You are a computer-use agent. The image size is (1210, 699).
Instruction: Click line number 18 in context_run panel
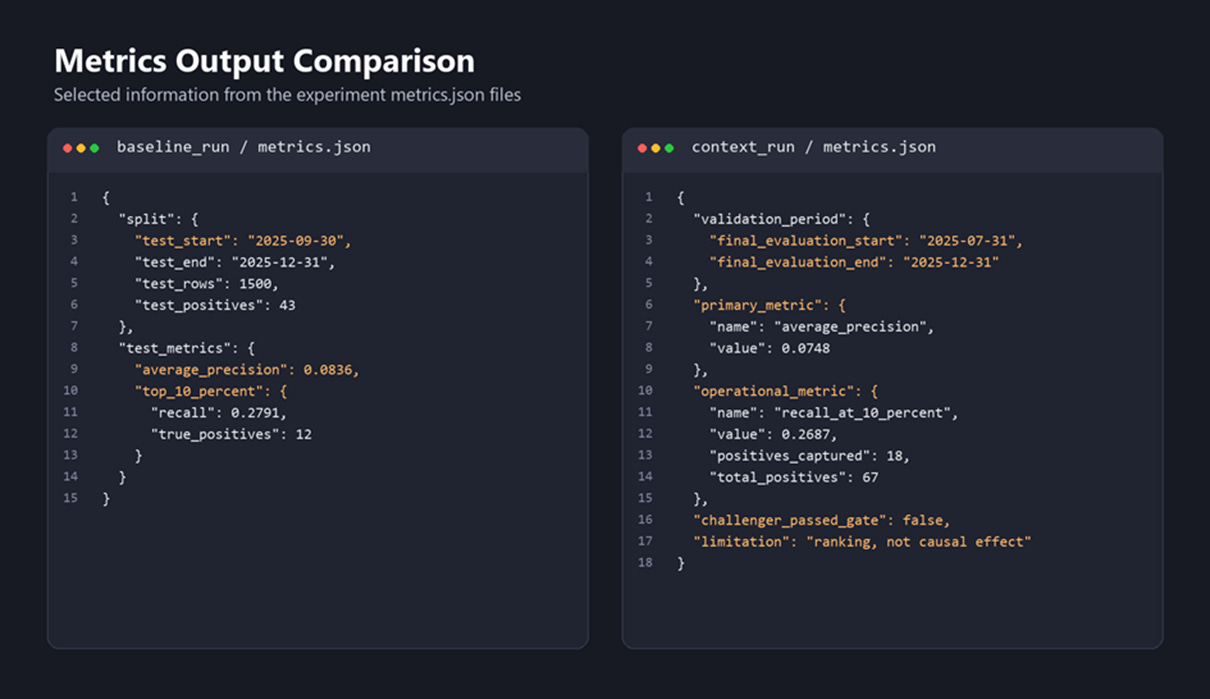tap(645, 563)
